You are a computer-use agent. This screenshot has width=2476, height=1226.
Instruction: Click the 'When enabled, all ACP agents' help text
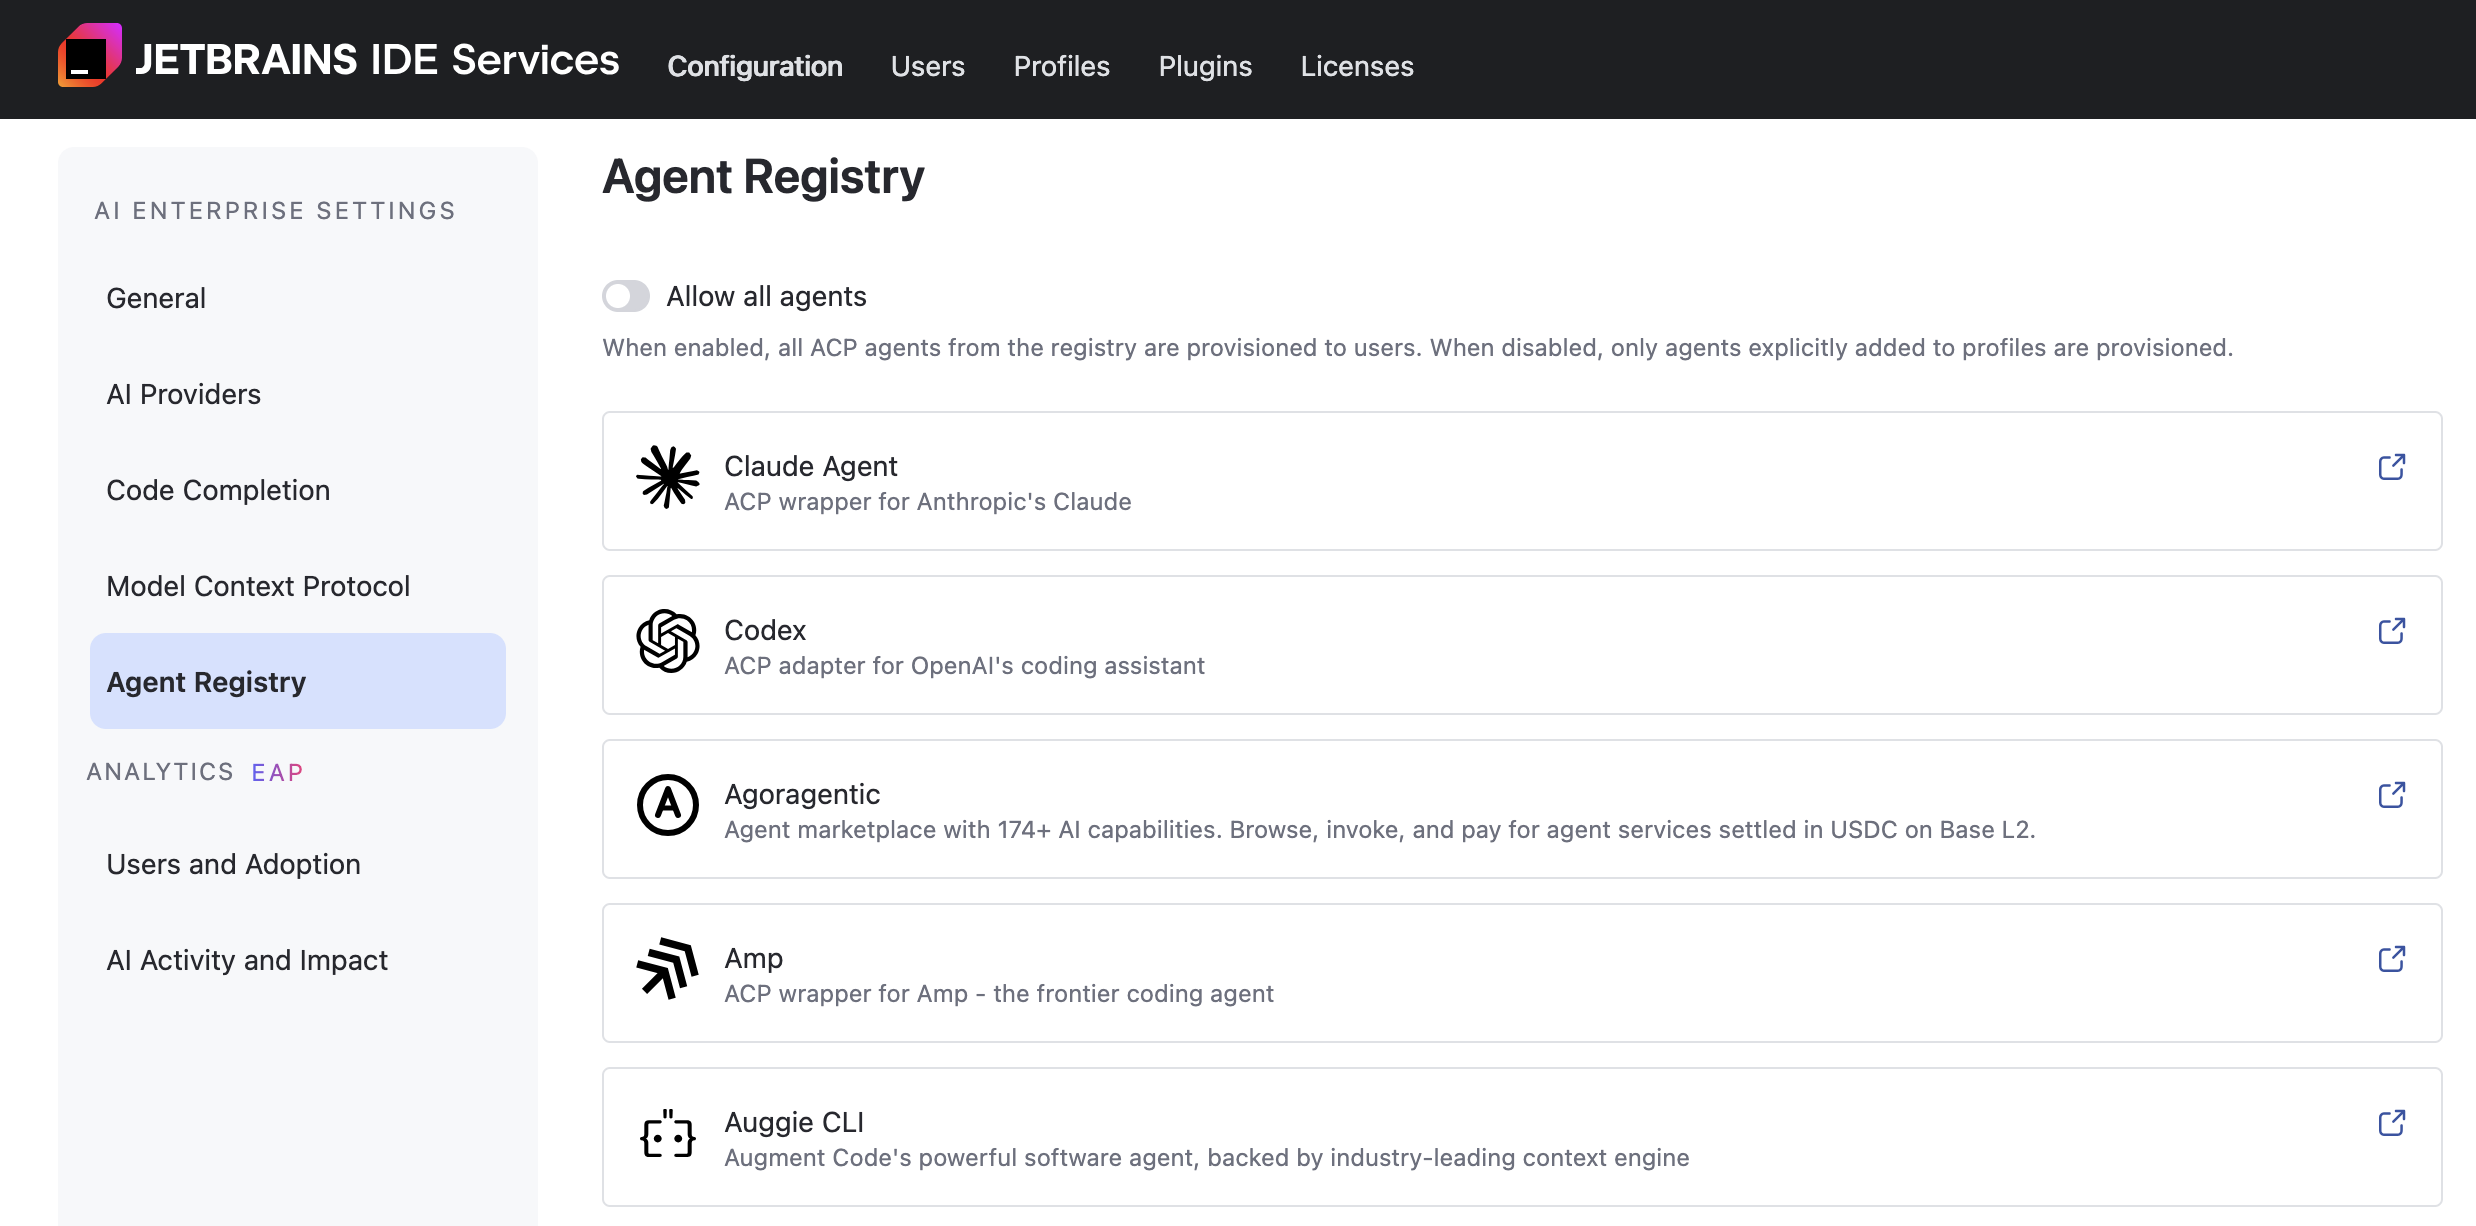pyautogui.click(x=1417, y=348)
